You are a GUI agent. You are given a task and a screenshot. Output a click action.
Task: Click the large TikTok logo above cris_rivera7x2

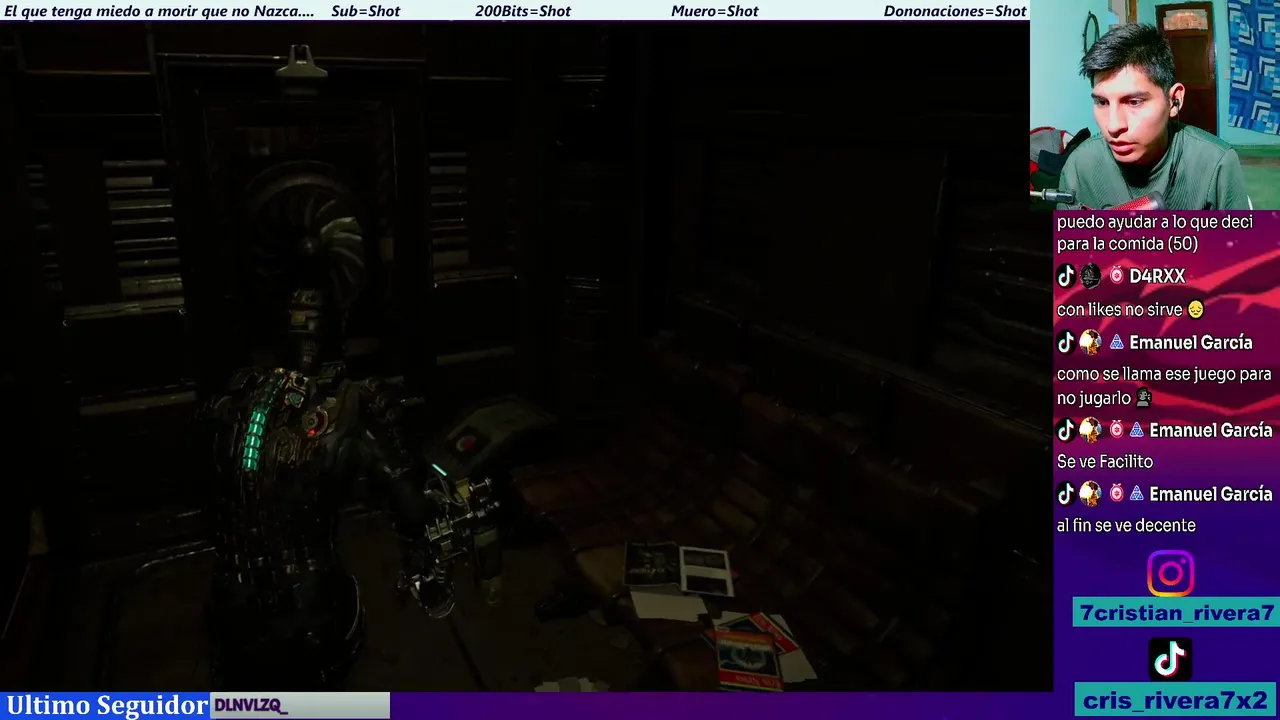coord(1170,660)
